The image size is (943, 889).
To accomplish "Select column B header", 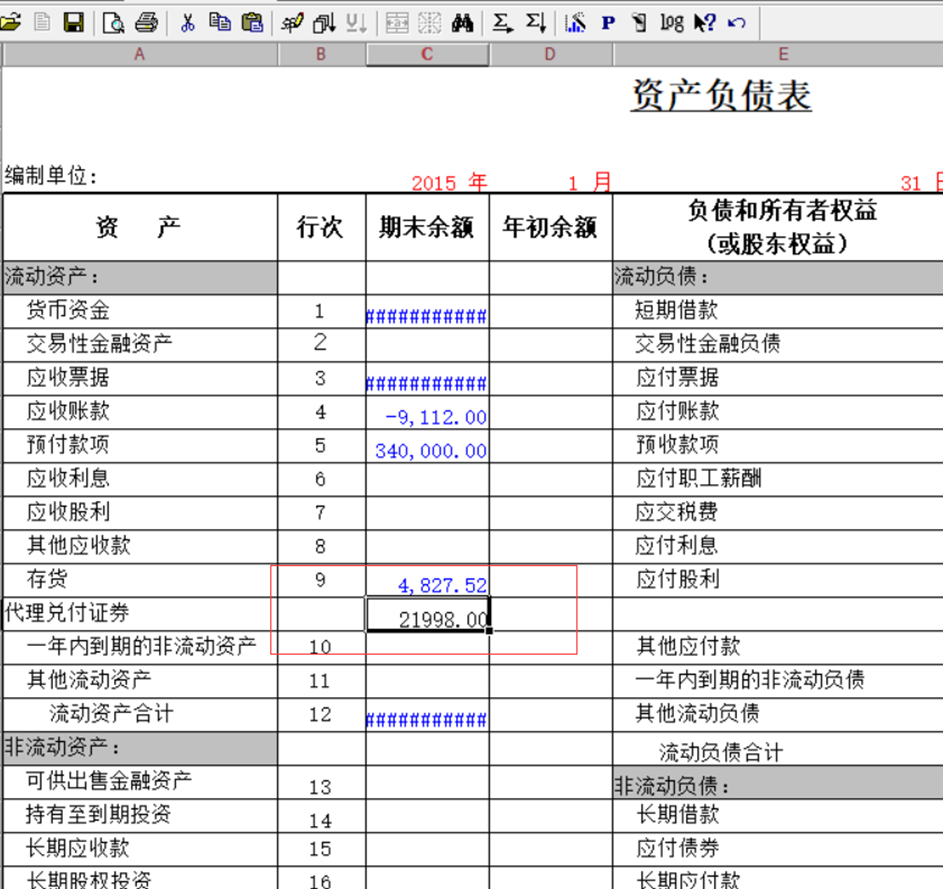I will [321, 54].
